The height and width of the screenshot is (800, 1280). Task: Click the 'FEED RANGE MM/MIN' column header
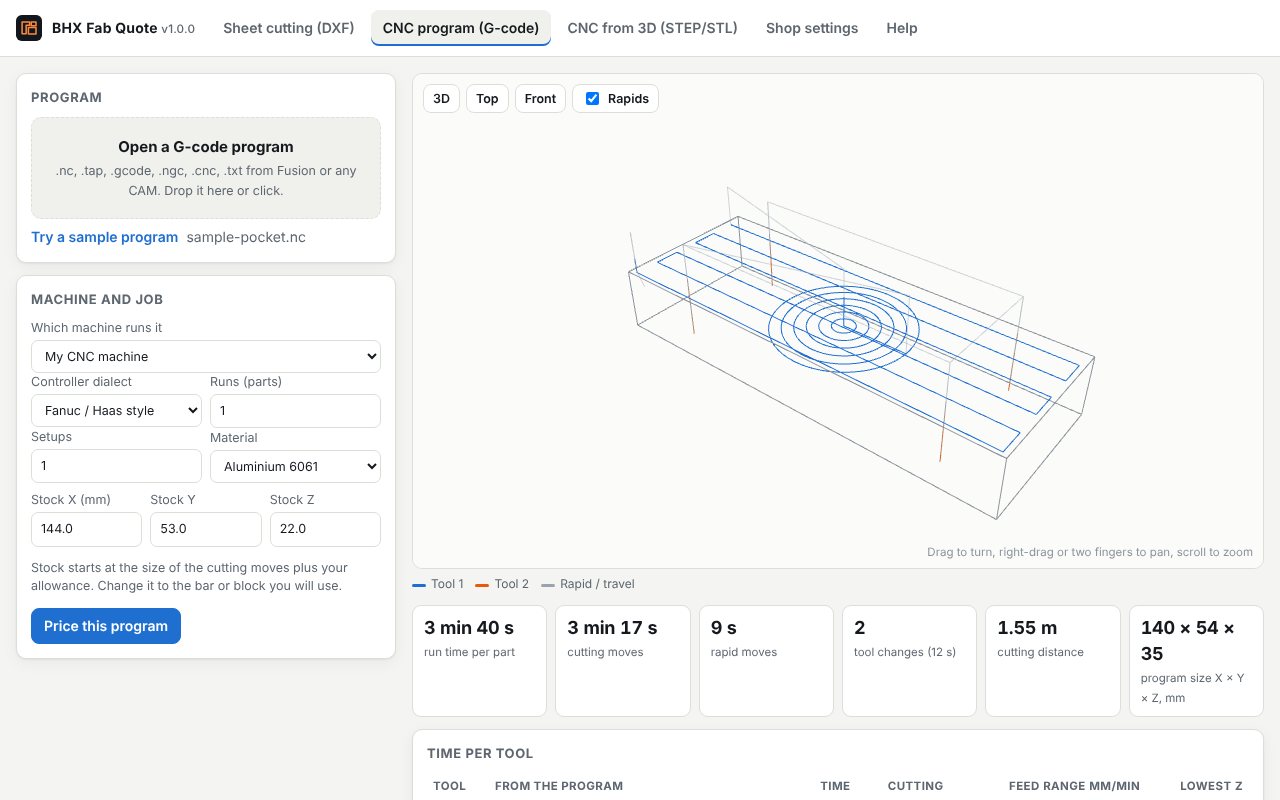click(x=1074, y=786)
